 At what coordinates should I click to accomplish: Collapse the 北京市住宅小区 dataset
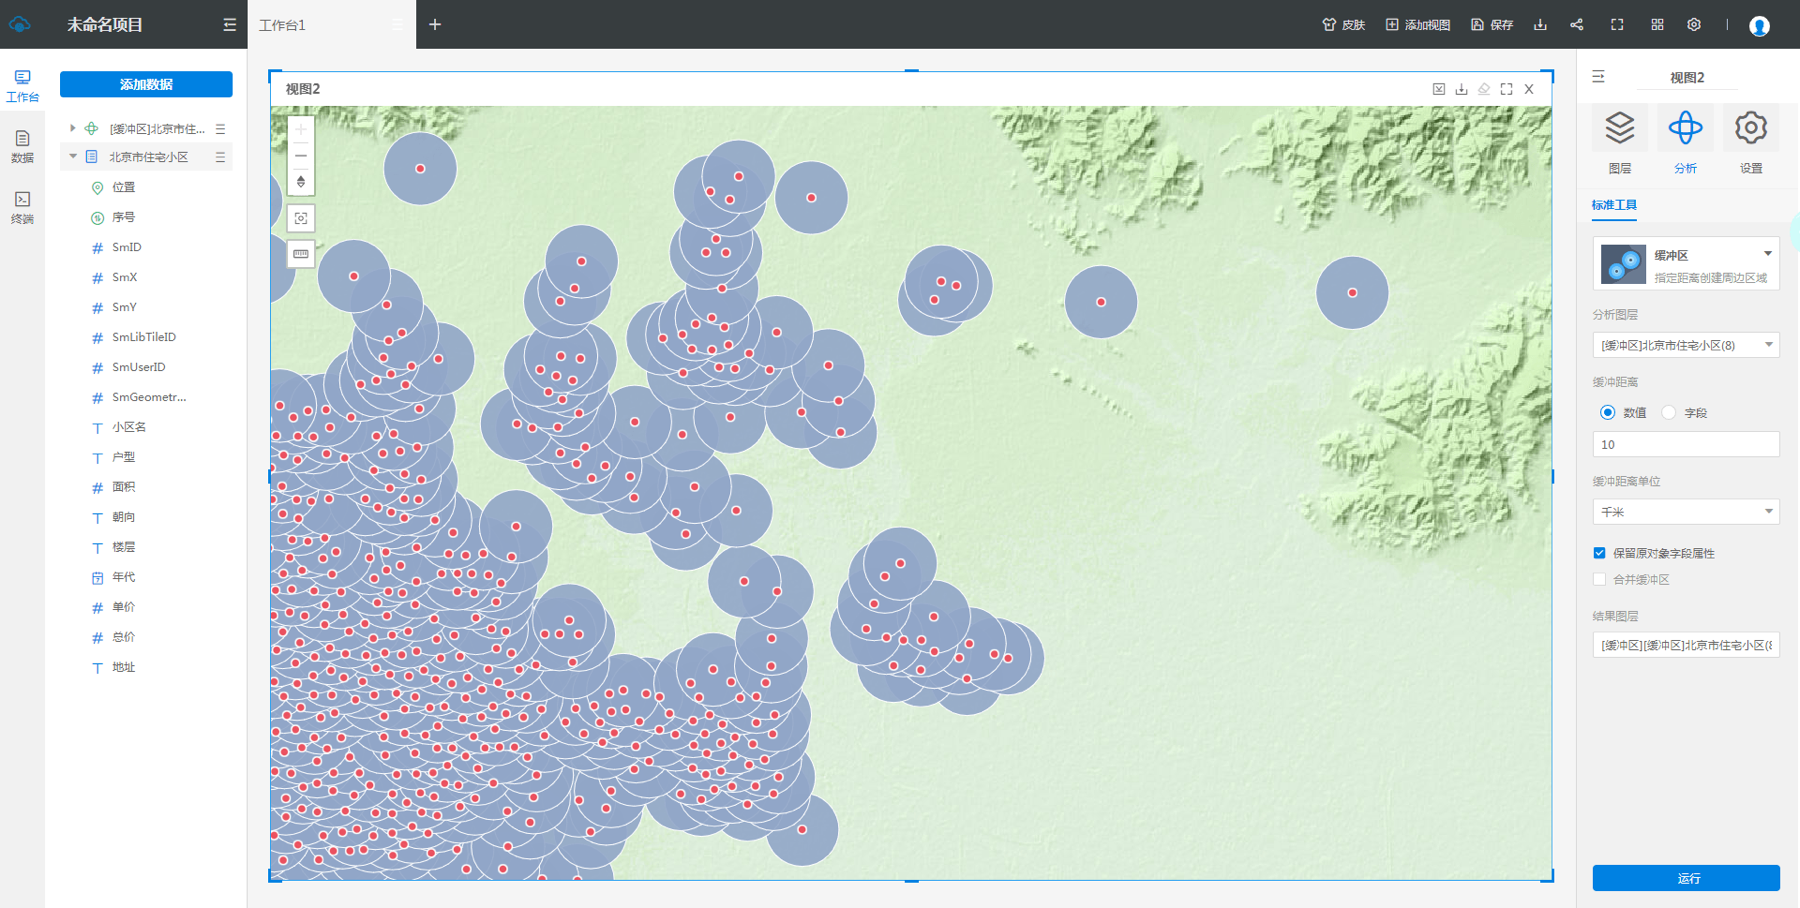coord(73,157)
